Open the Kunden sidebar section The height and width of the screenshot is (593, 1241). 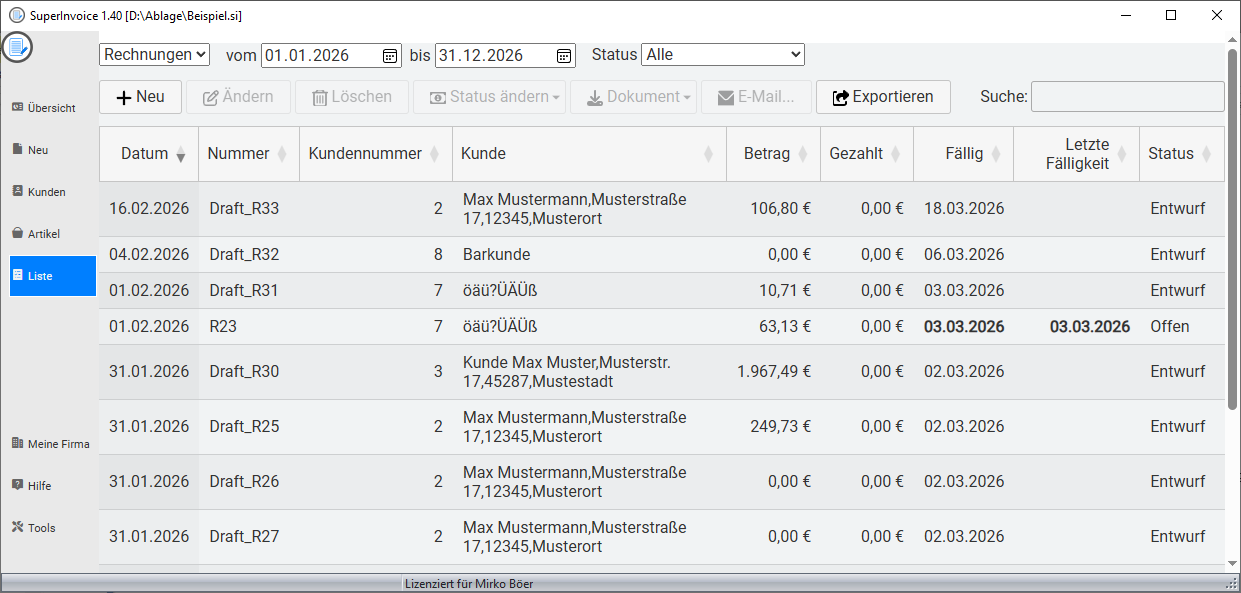pyautogui.click(x=40, y=192)
